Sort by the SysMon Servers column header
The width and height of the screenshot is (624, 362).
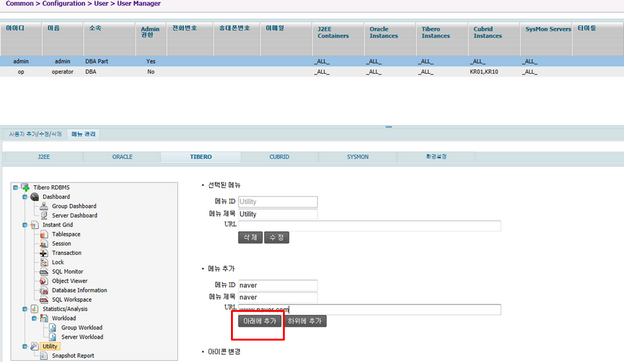click(x=546, y=39)
